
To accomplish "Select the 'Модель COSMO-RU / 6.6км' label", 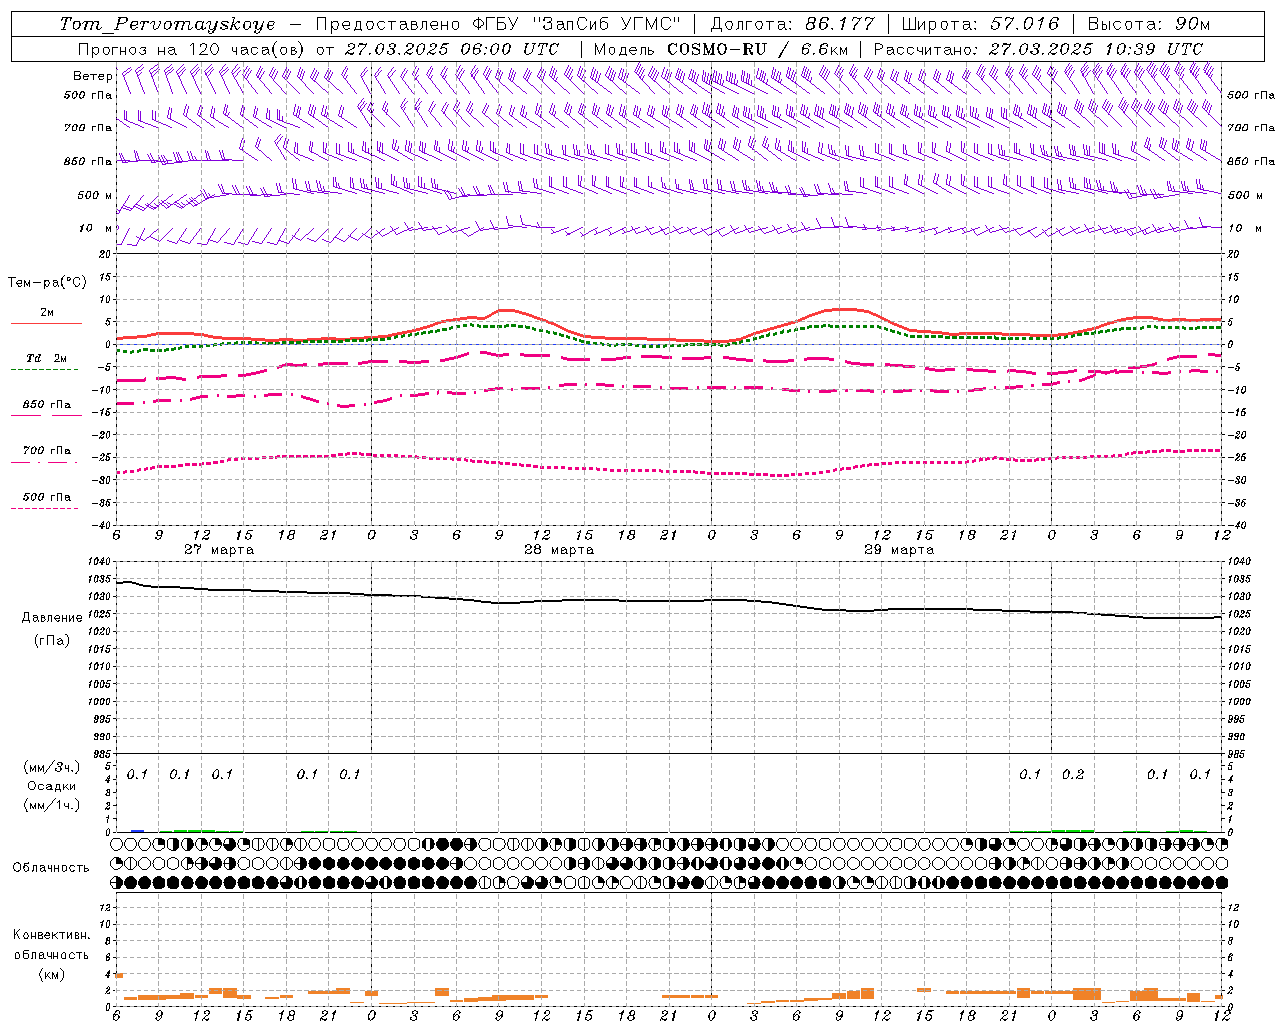I will pos(721,49).
